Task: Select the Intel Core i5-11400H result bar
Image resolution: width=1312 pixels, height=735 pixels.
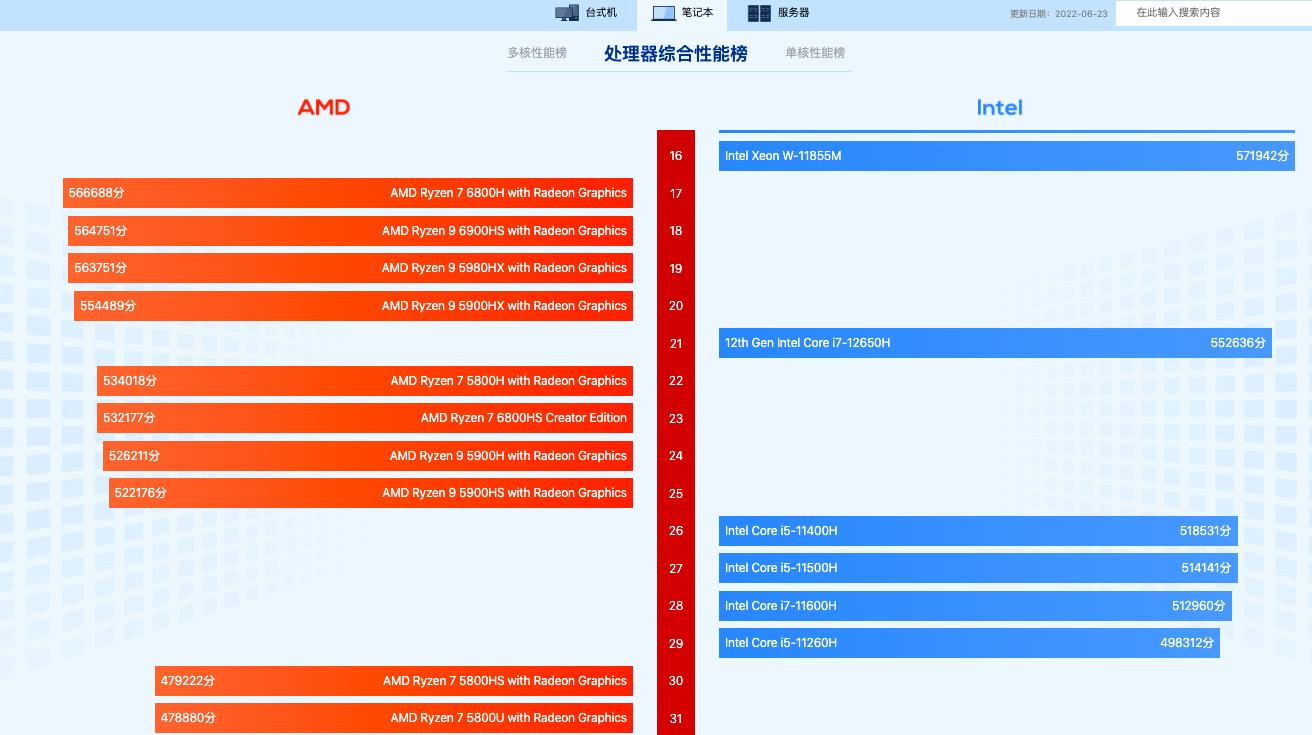Action: 978,531
